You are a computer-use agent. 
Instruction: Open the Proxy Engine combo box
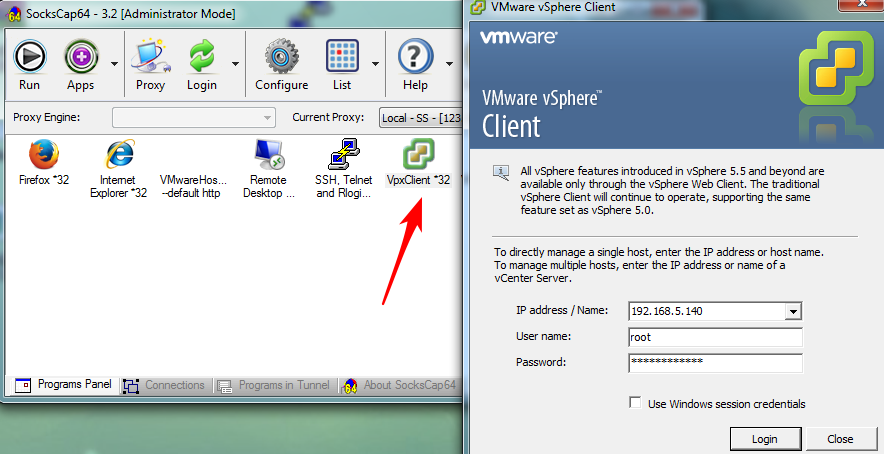[x=194, y=118]
